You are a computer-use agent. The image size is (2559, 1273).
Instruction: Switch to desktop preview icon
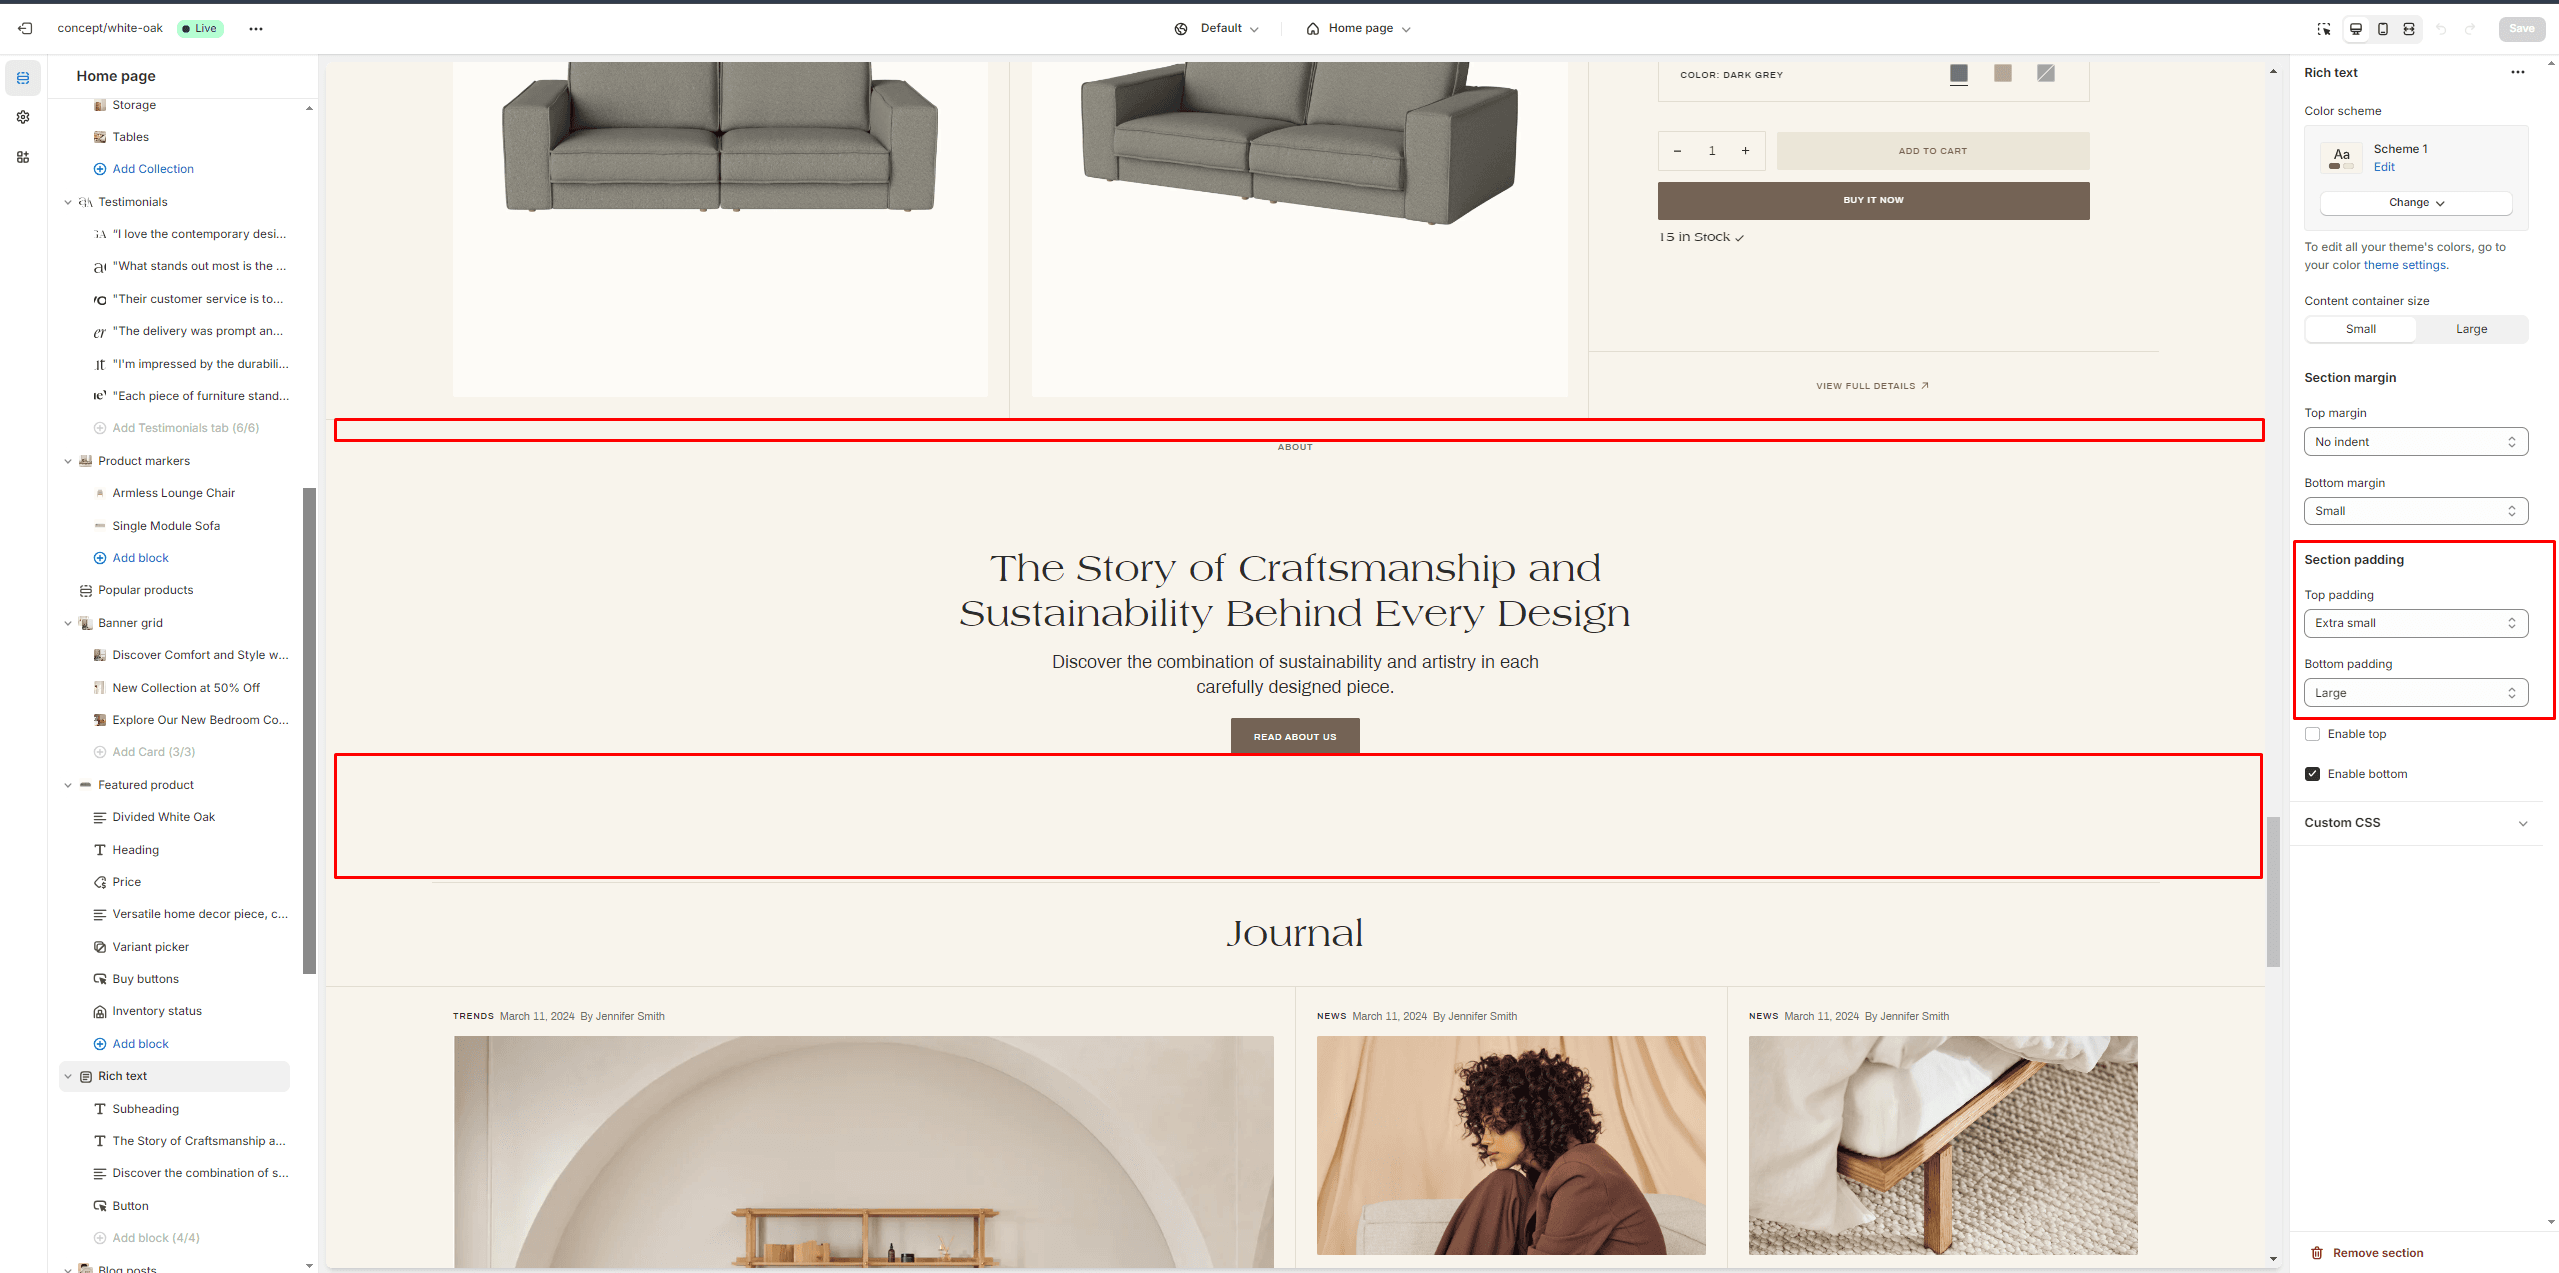[x=2356, y=29]
